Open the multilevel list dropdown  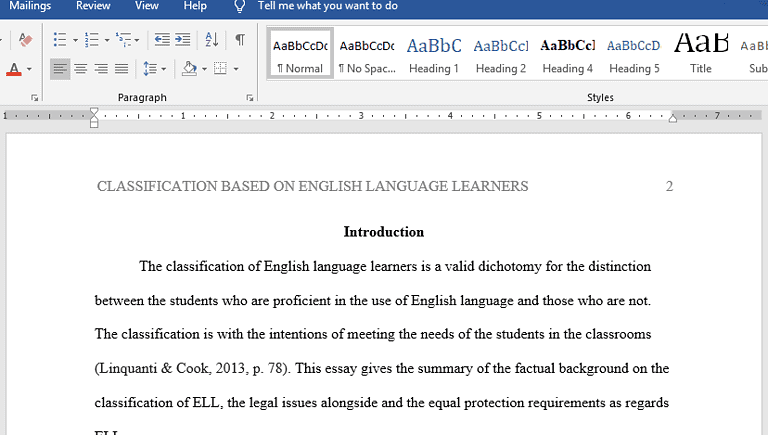[x=129, y=40]
